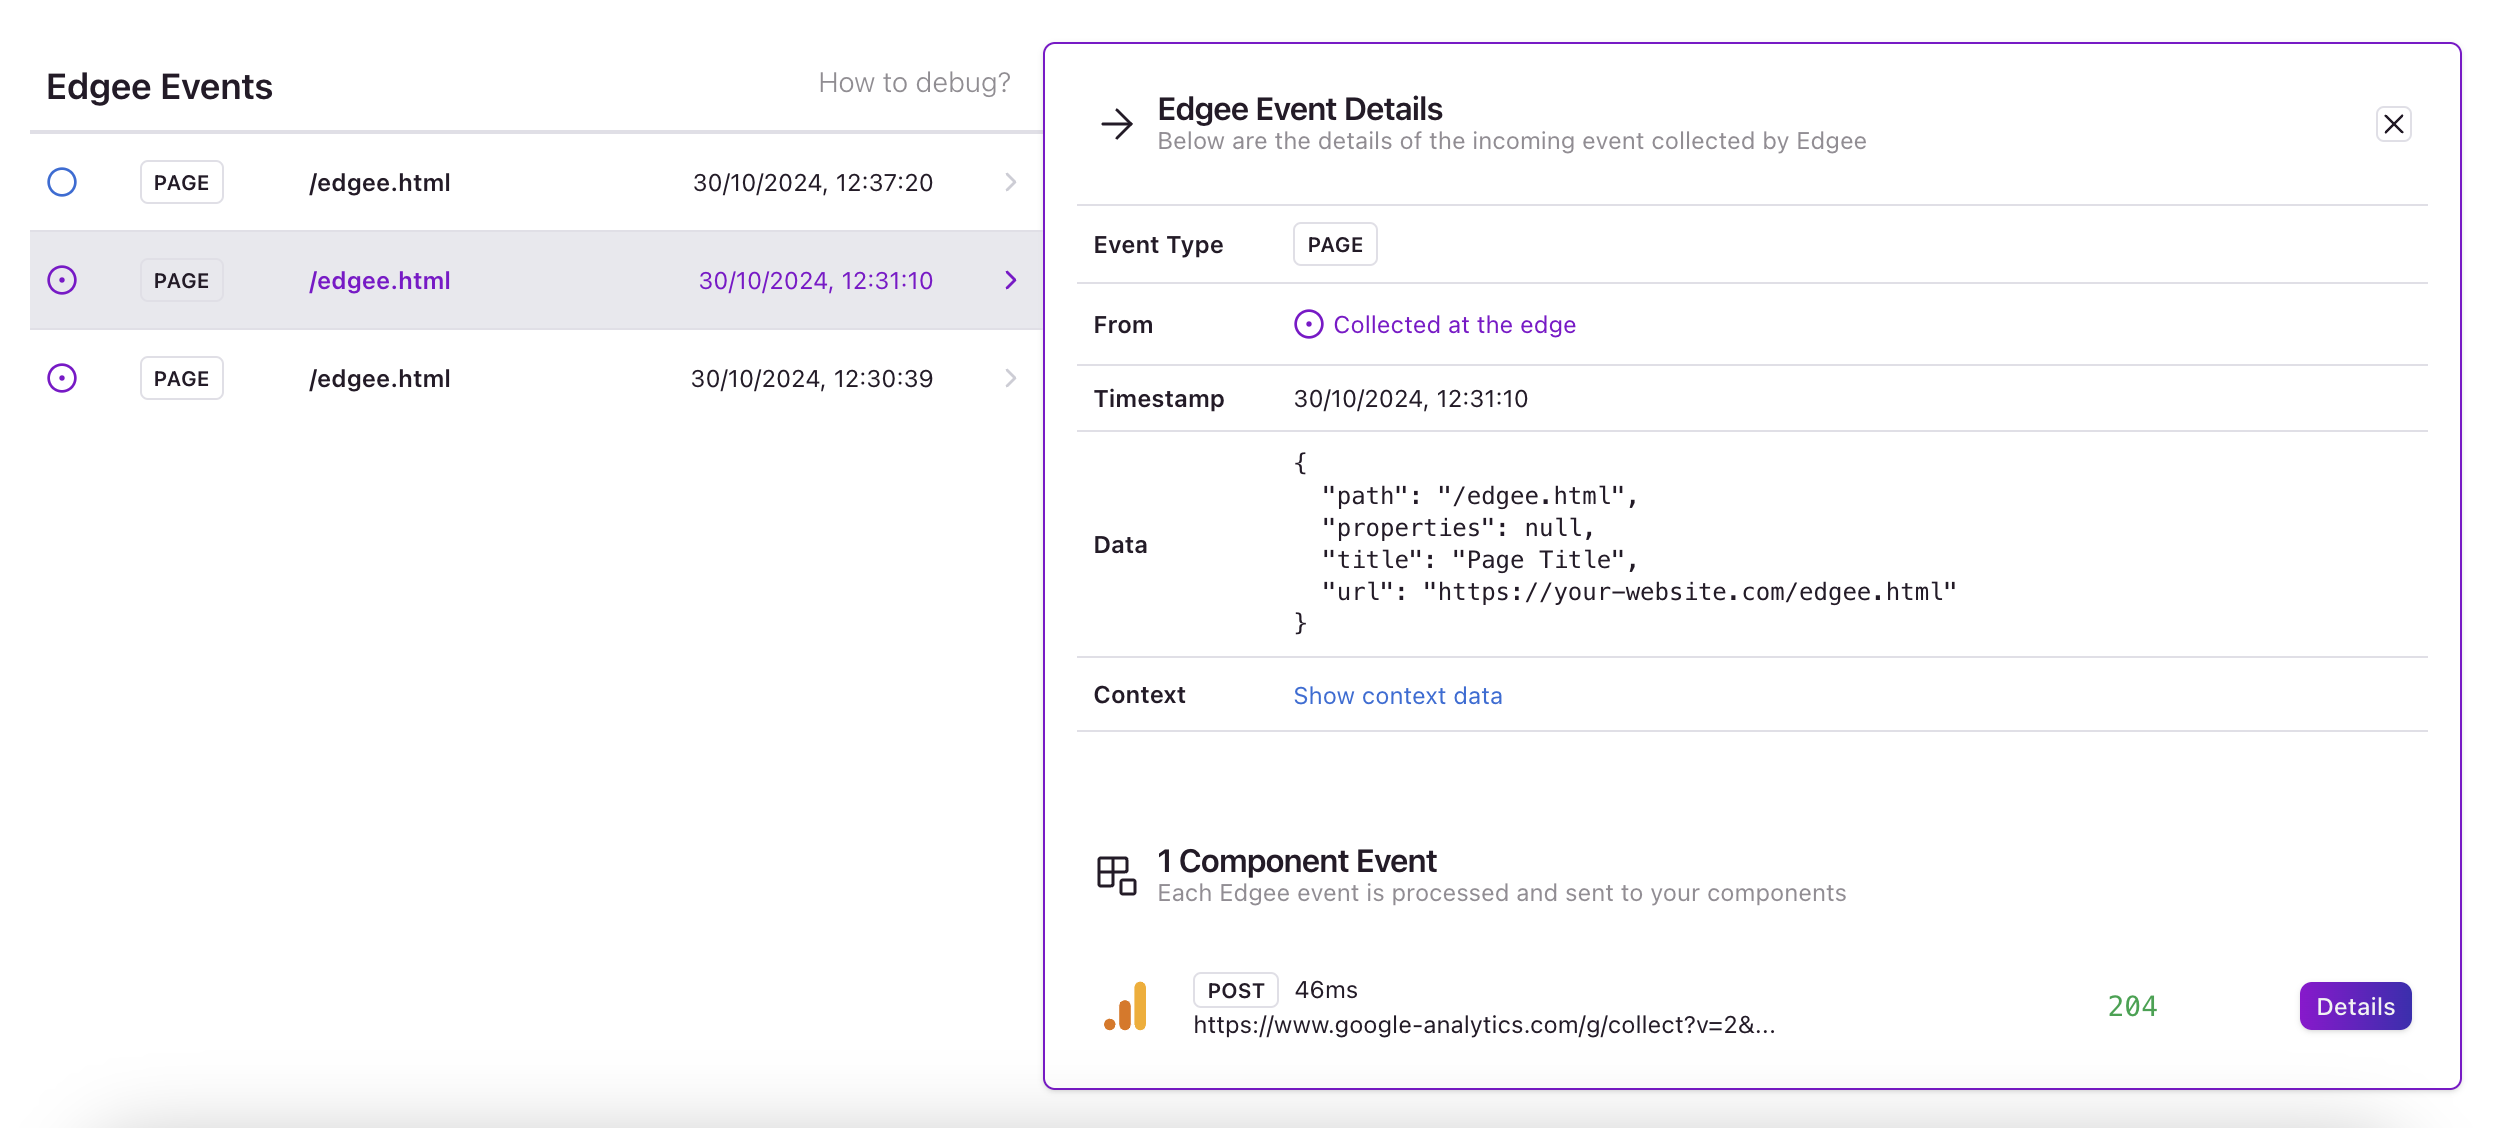Expand the last event row chevron

tap(1011, 378)
